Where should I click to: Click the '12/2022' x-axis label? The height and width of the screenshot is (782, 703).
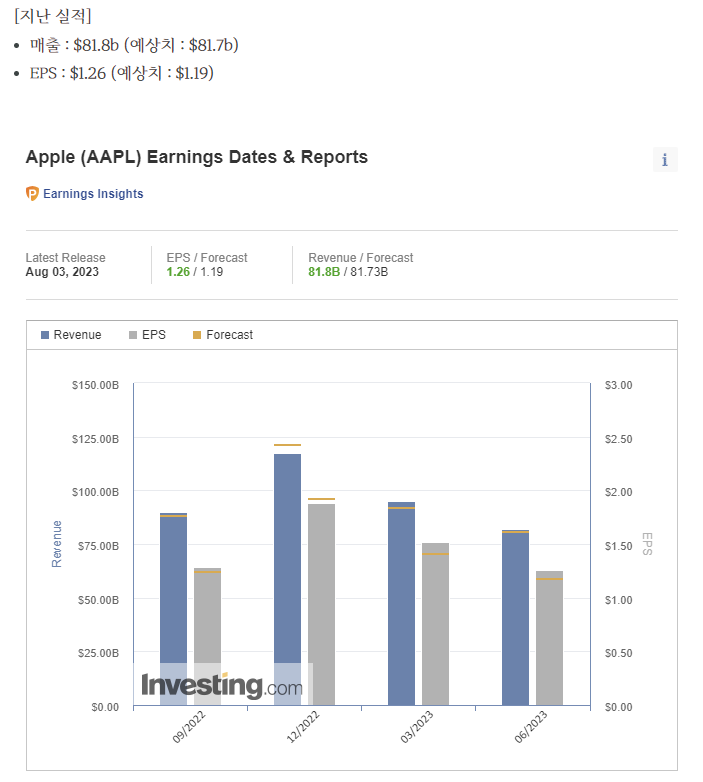303,727
